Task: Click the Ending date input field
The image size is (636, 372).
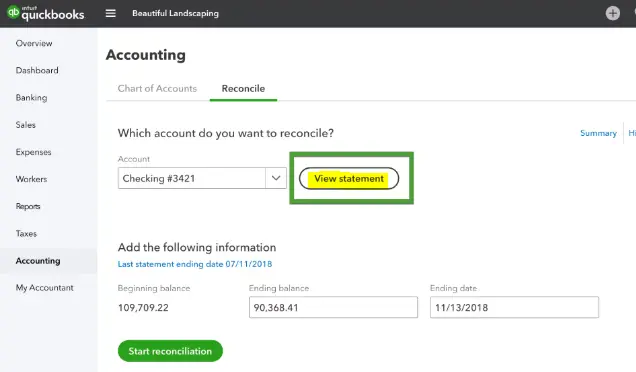Action: [514, 307]
